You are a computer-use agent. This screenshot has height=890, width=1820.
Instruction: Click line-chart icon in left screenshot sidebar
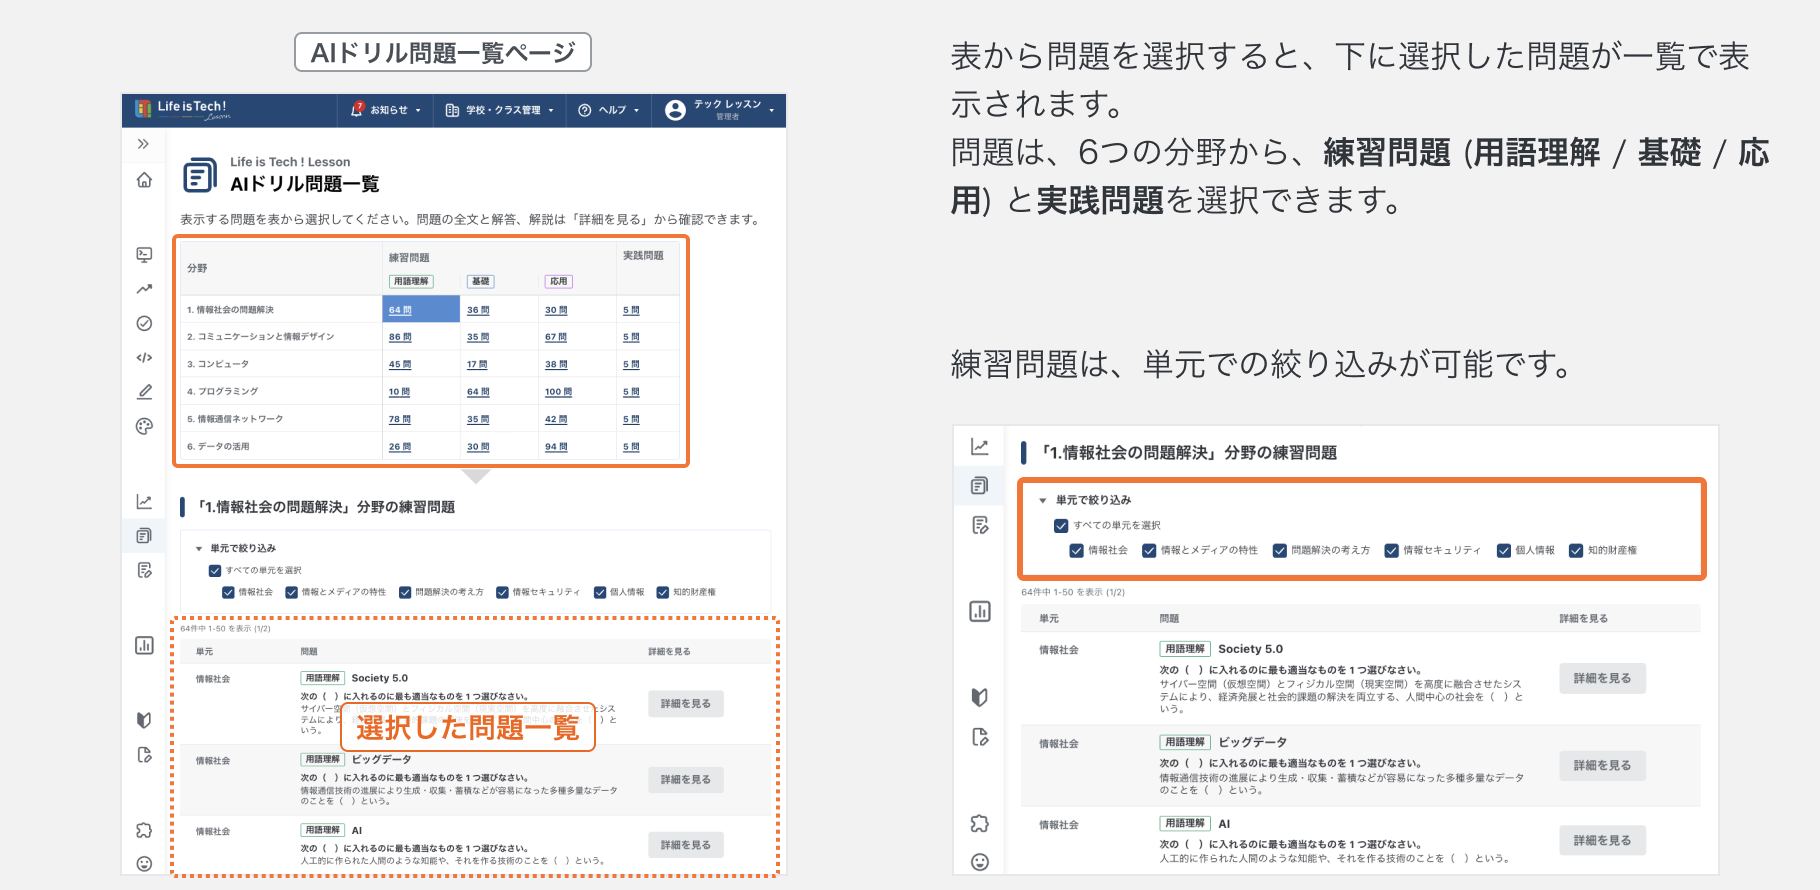tap(144, 502)
